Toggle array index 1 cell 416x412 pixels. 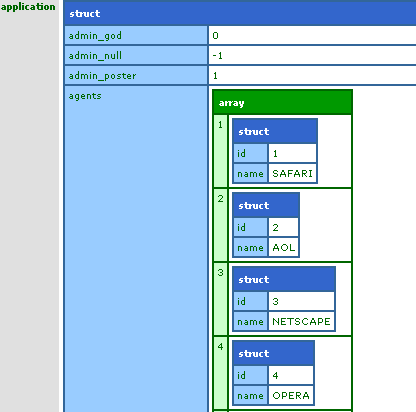[x=221, y=151]
